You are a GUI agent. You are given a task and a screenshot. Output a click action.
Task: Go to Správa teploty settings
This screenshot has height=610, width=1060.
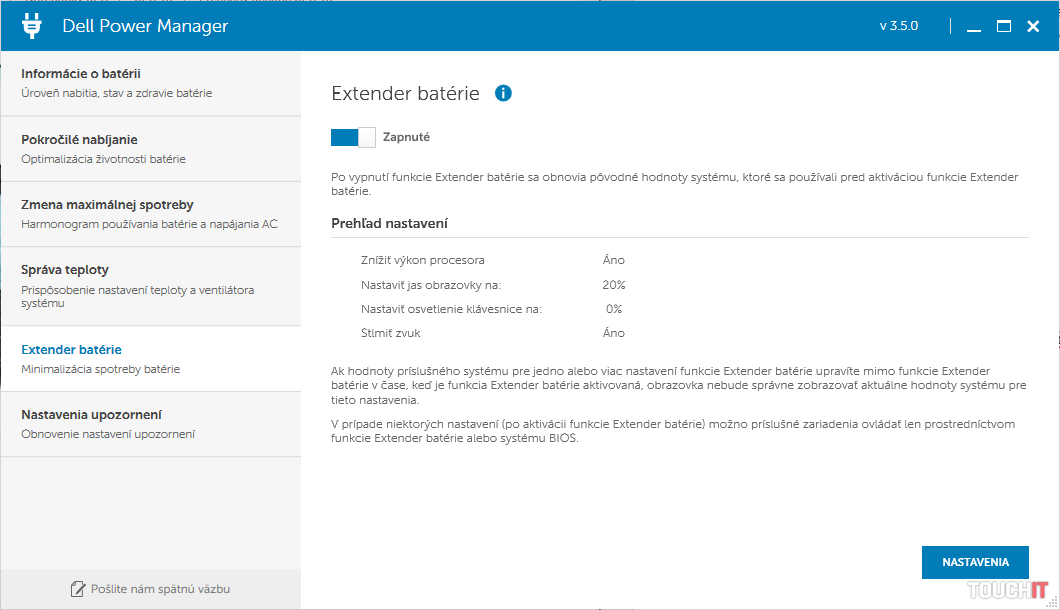[150, 285]
